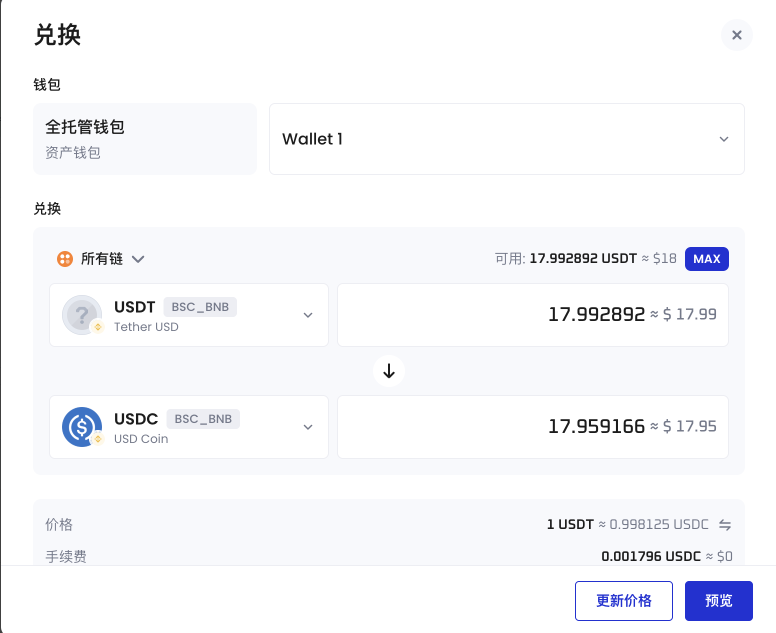Image resolution: width=776 pixels, height=633 pixels.
Task: Select the 全托管钱包 wallet type card
Action: click(x=145, y=139)
